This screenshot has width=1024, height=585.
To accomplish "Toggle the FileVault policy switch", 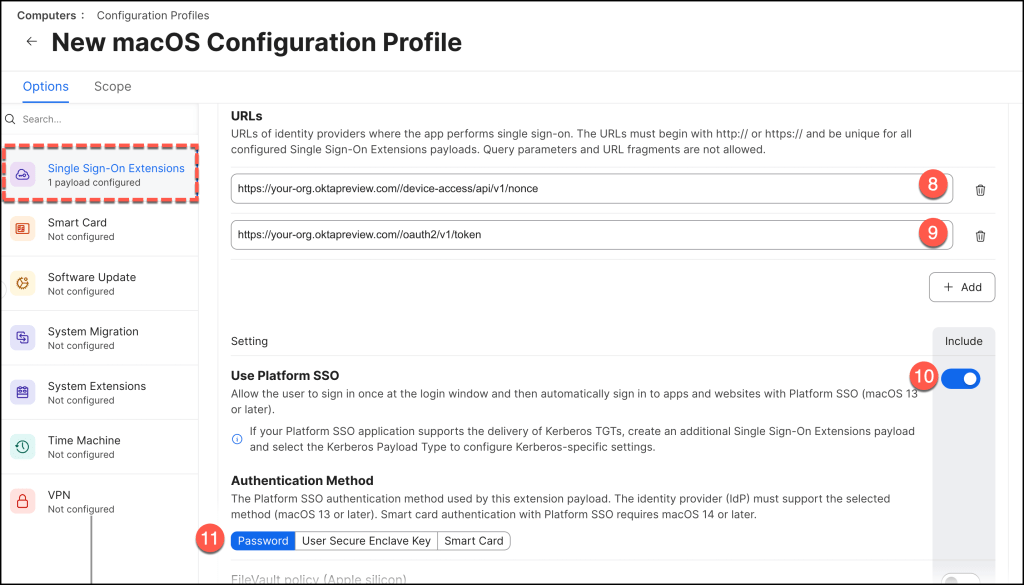I will (960, 580).
